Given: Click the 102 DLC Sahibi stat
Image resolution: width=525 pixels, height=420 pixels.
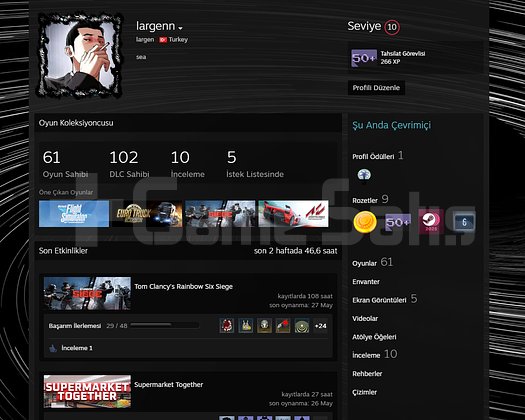Looking at the screenshot, I should point(129,164).
